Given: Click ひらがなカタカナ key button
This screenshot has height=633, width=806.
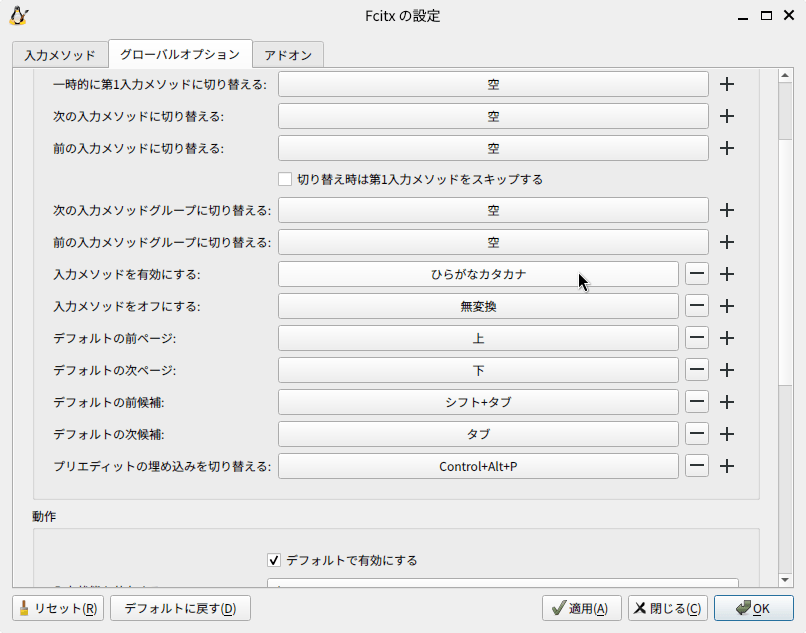Looking at the screenshot, I should tap(478, 274).
